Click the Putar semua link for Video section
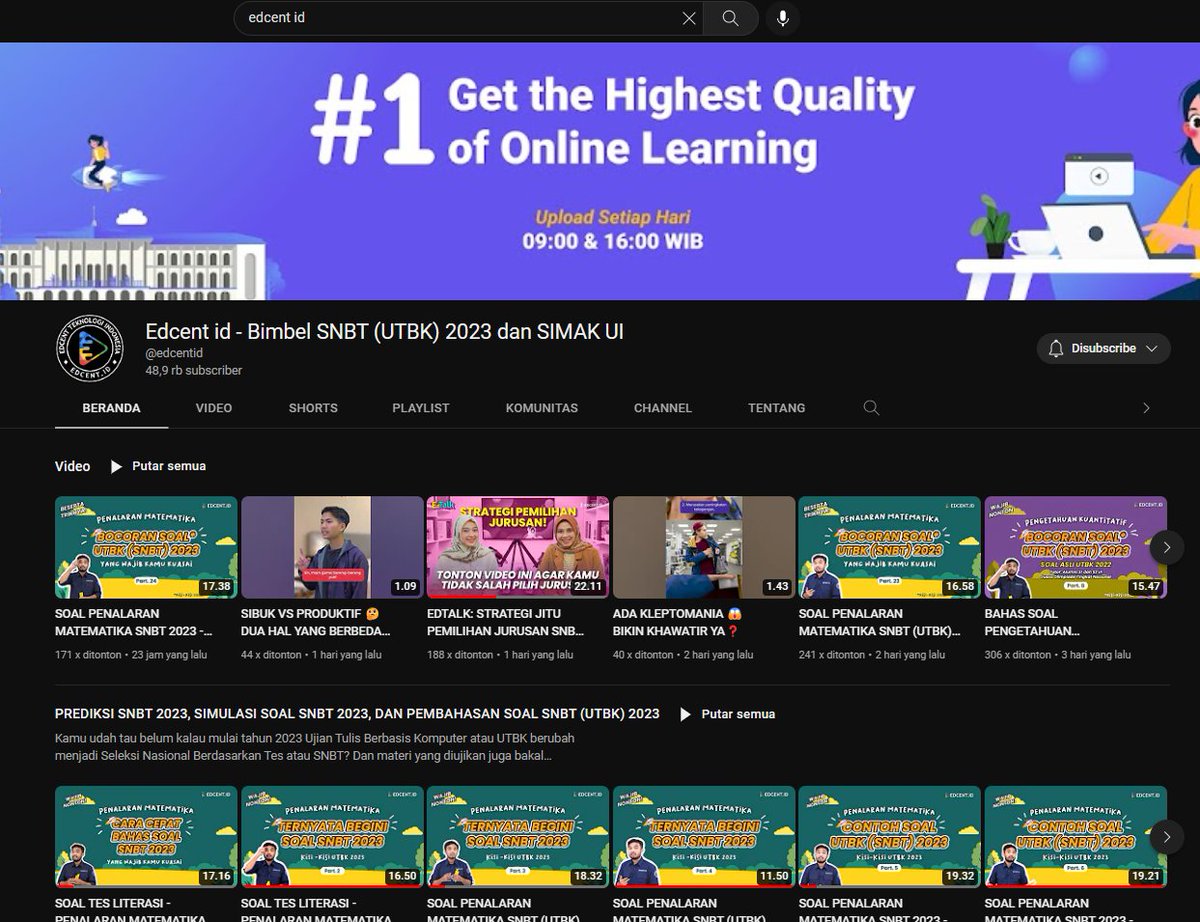The height and width of the screenshot is (922, 1200). click(x=169, y=466)
